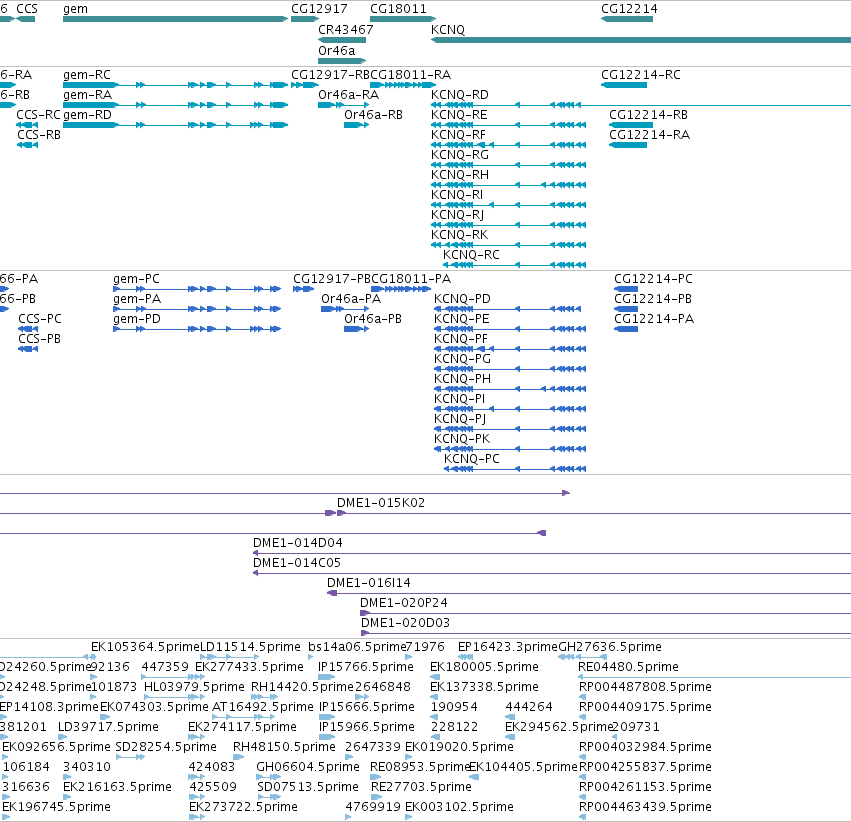851x822 pixels.
Task: Select transcript CG12917-RB
Action: point(331,74)
